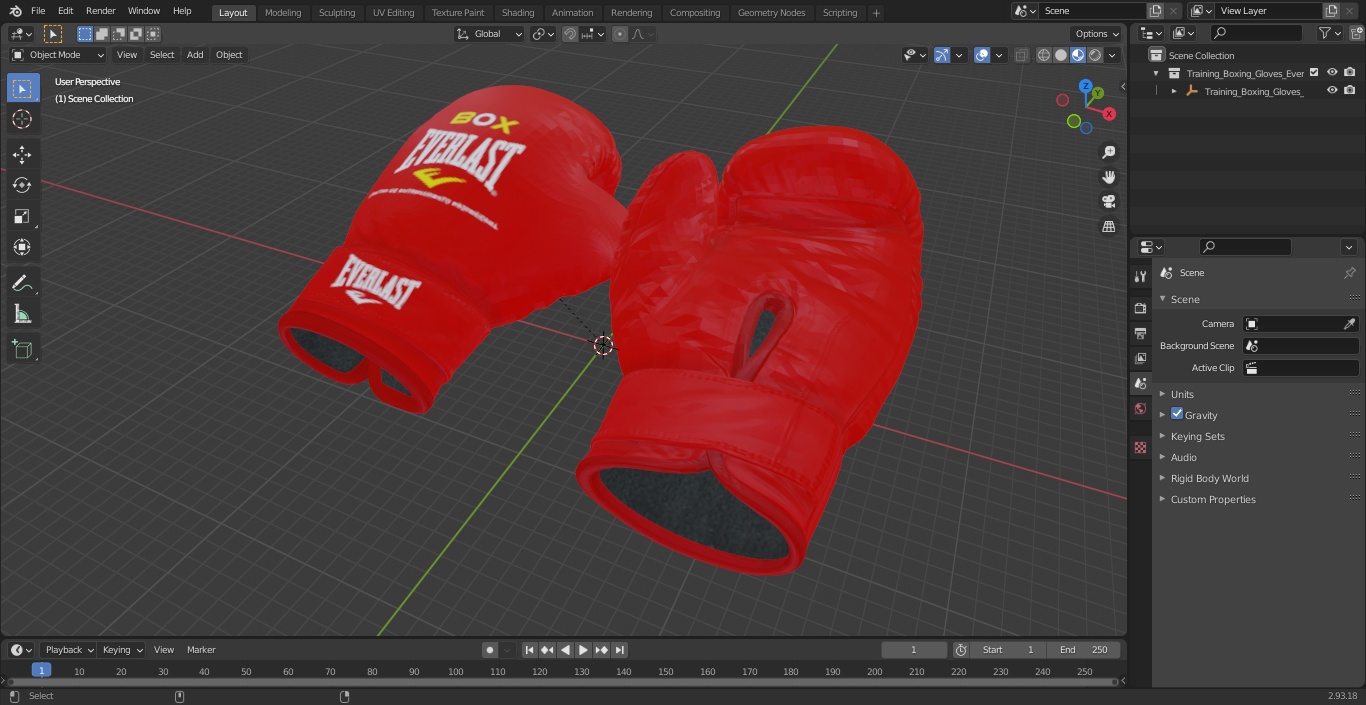Switch to rendered viewport shading
The width and height of the screenshot is (1366, 705).
click(x=1095, y=55)
